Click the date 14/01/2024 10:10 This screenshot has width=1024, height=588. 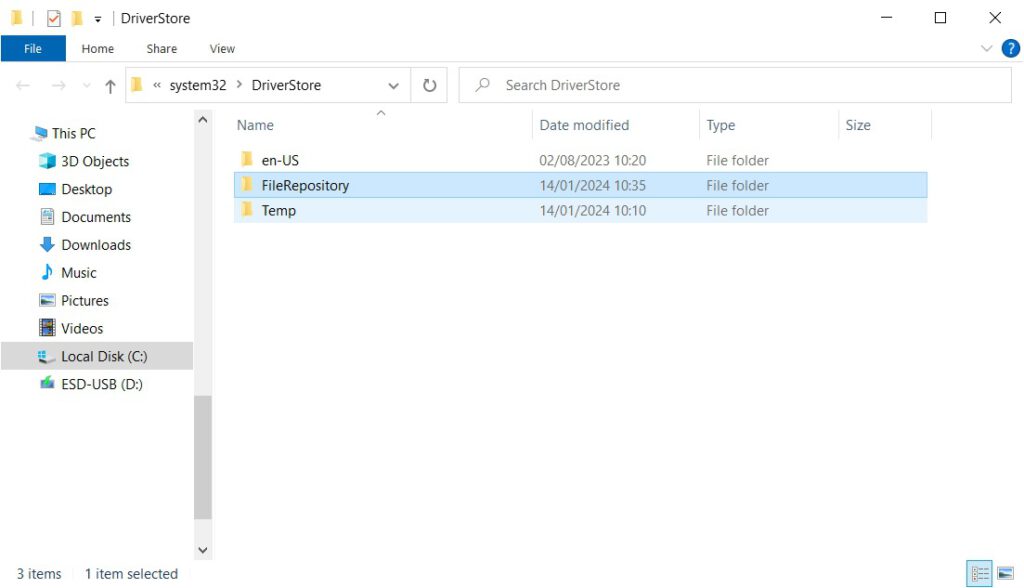pos(592,210)
